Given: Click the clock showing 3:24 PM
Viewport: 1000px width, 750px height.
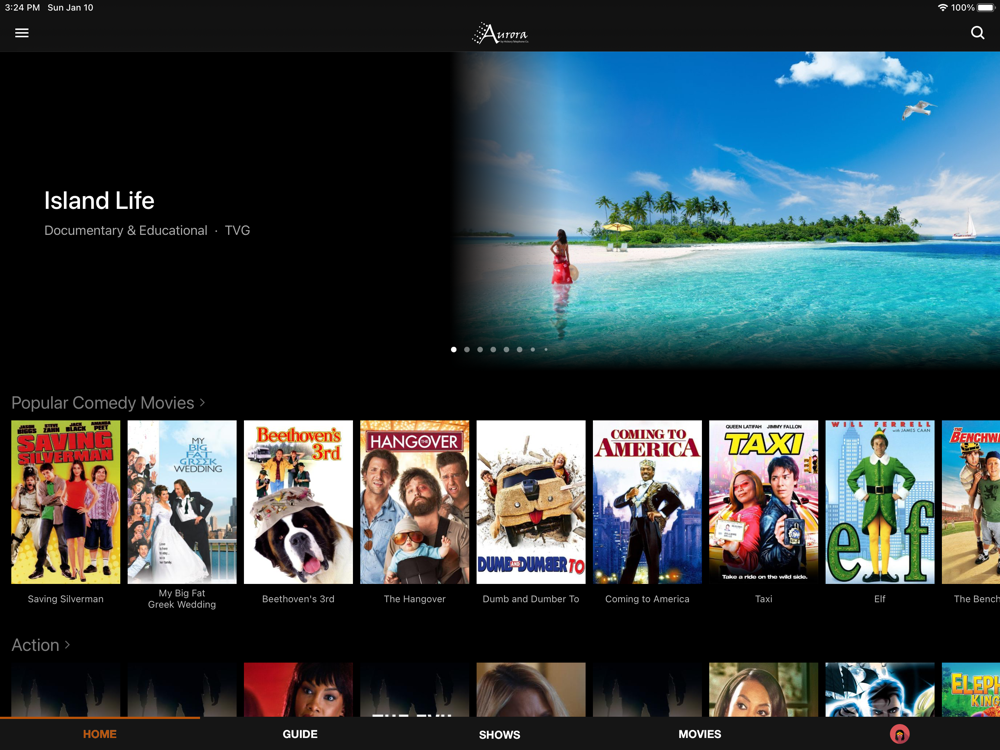Looking at the screenshot, I should click(22, 8).
